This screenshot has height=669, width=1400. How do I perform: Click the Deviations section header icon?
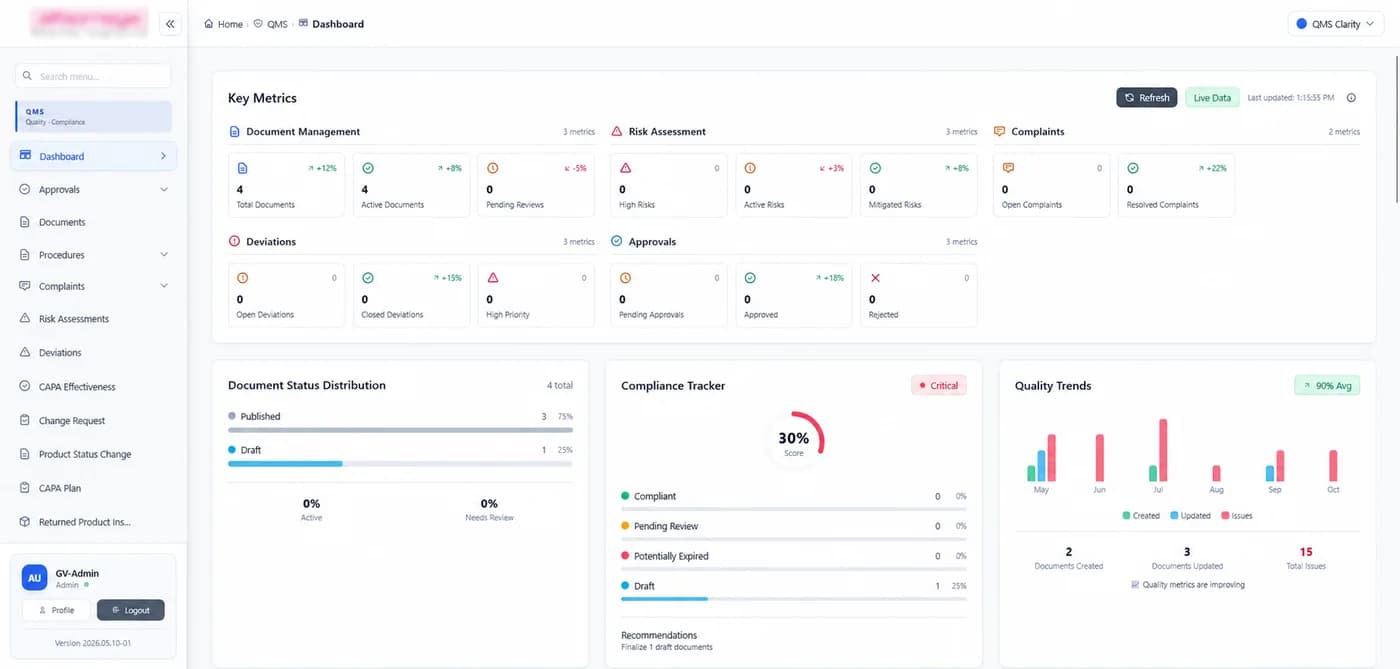[x=235, y=241]
